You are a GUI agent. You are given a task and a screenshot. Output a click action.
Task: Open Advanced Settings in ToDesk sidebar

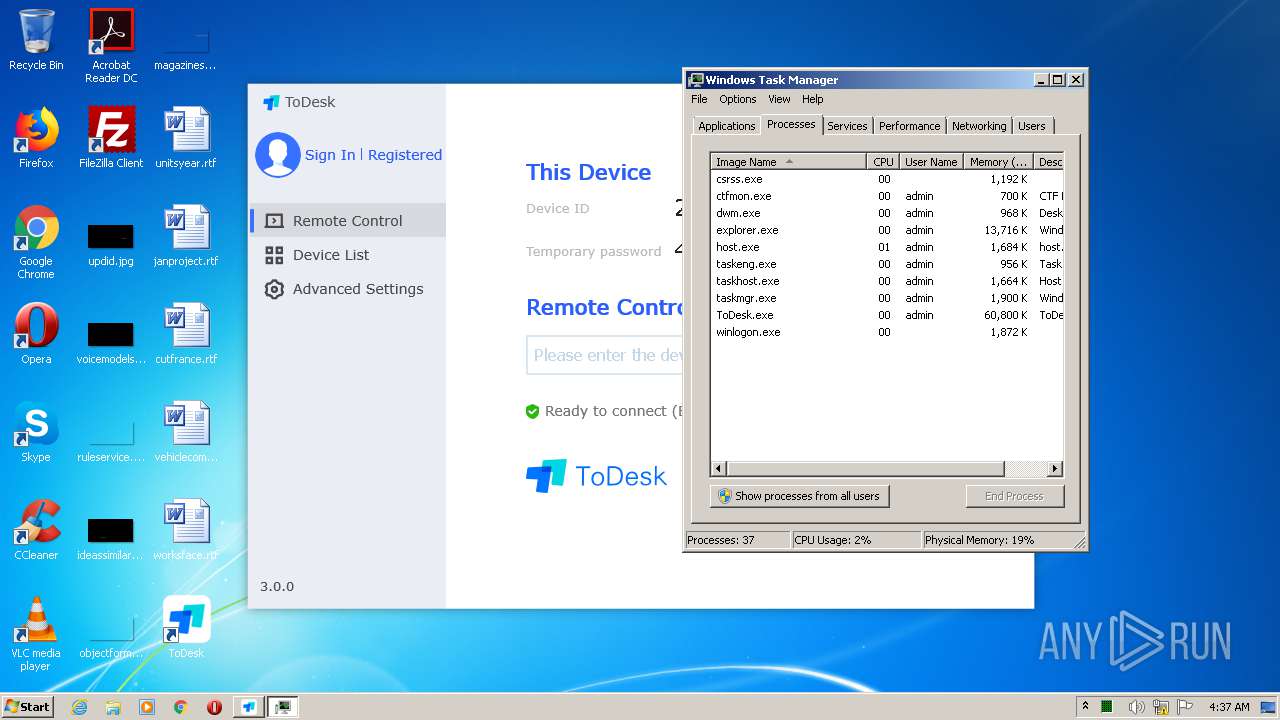[347, 289]
